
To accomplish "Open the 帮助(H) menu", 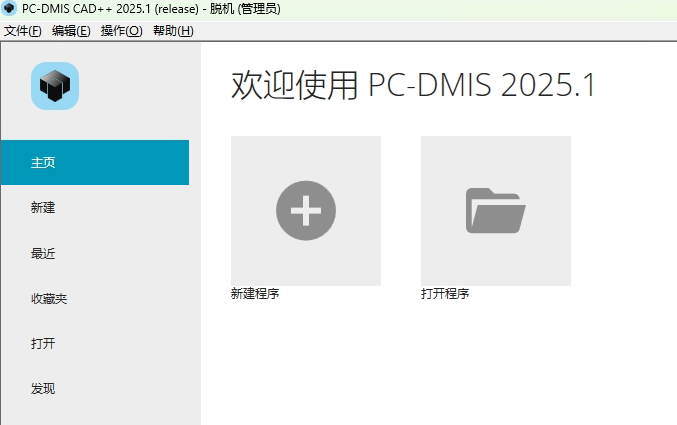I will point(173,31).
